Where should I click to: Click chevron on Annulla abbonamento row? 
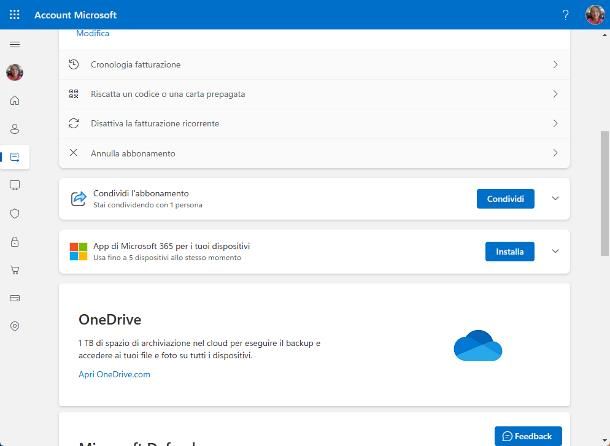(x=556, y=153)
